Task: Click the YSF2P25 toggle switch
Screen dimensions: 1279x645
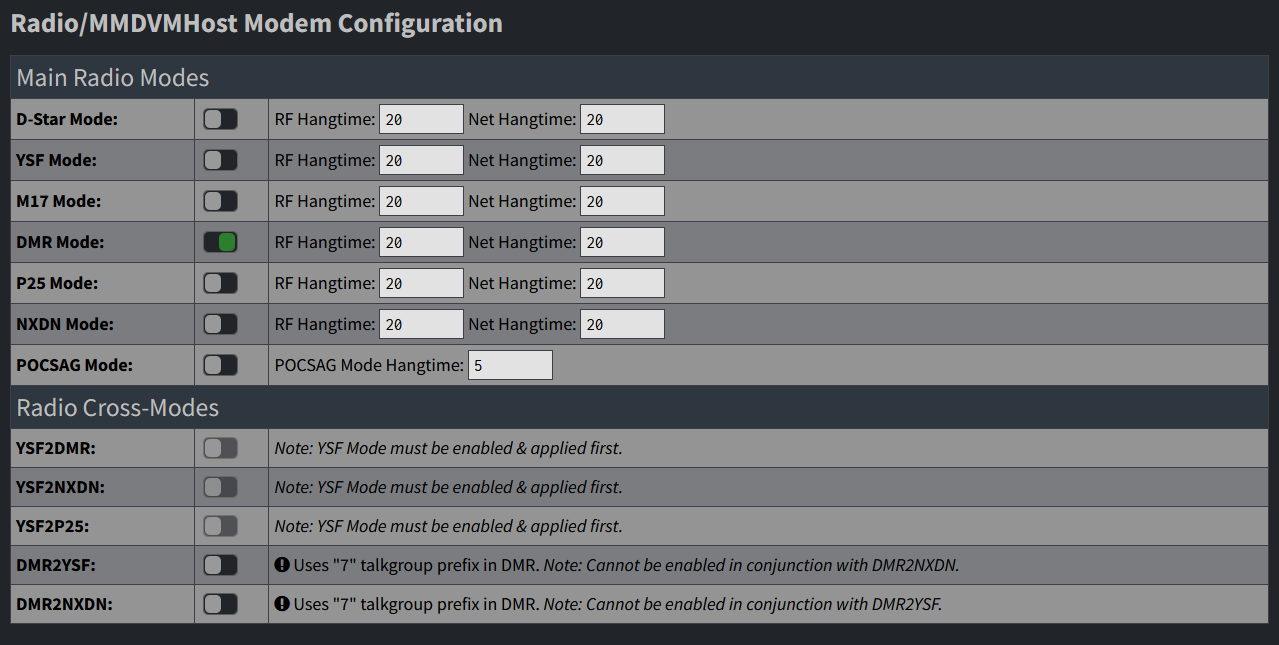Action: [x=220, y=526]
